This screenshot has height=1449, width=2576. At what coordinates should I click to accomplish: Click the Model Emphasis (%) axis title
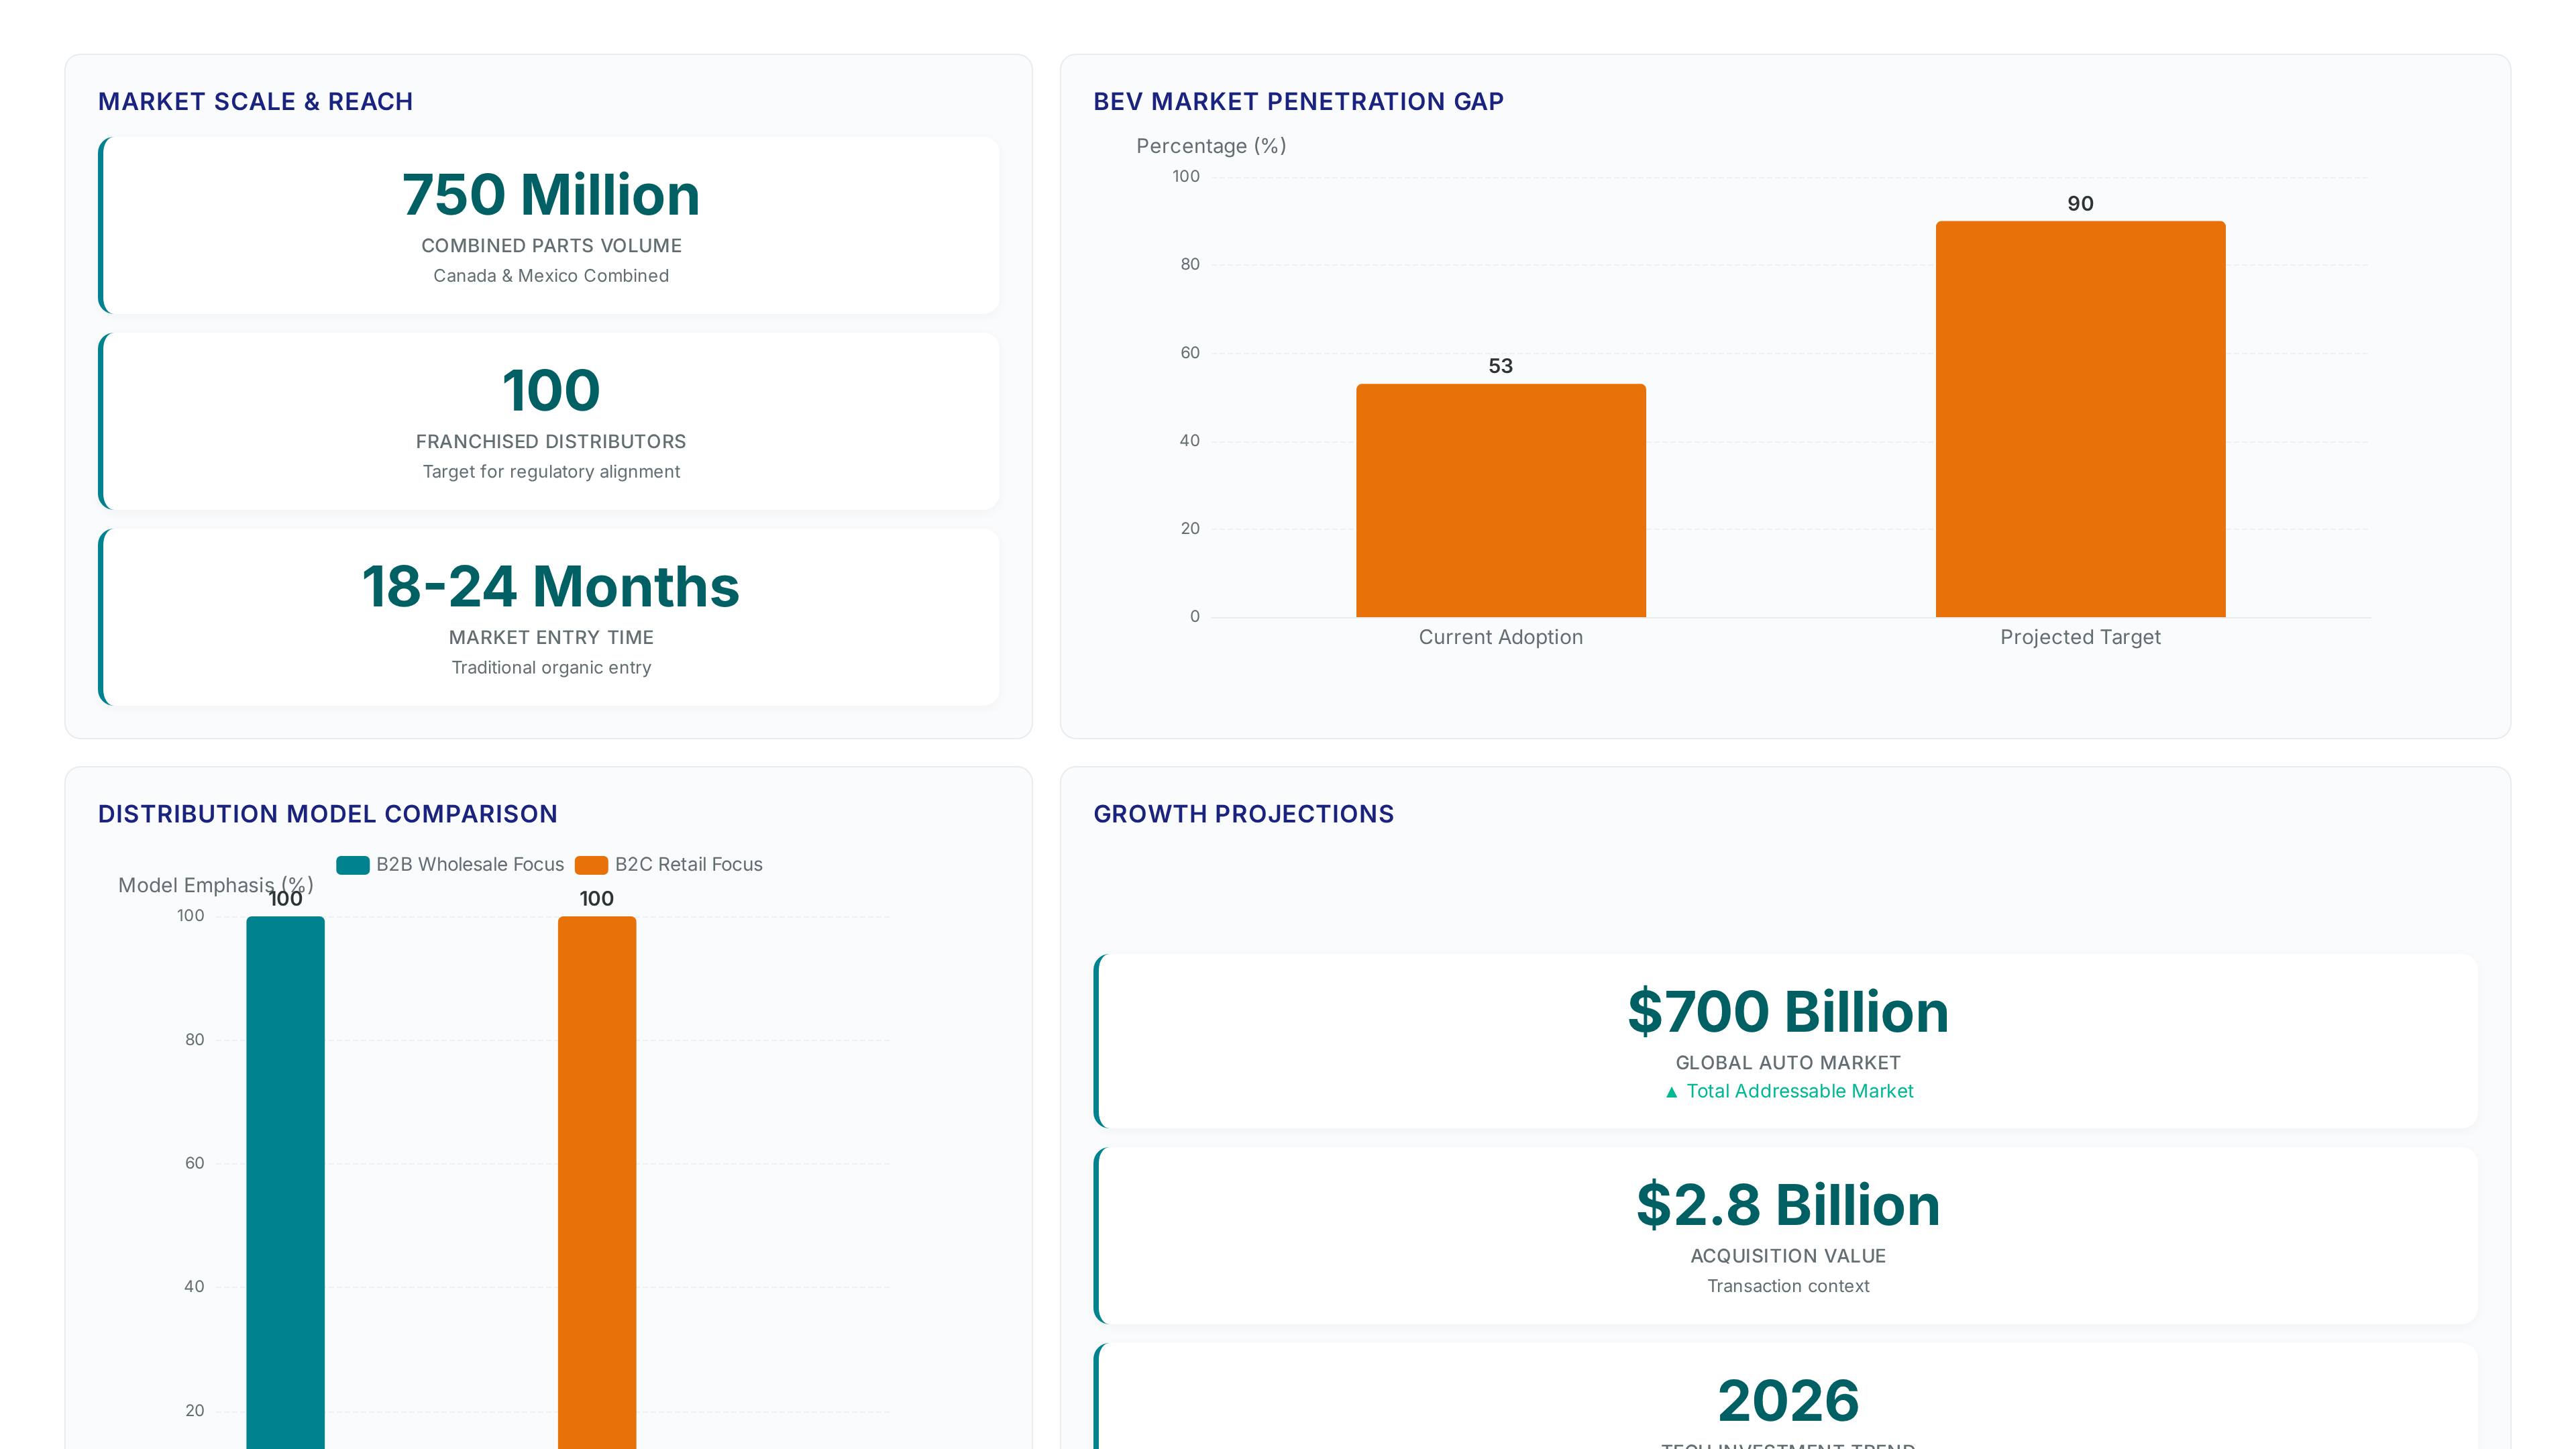click(215, 885)
